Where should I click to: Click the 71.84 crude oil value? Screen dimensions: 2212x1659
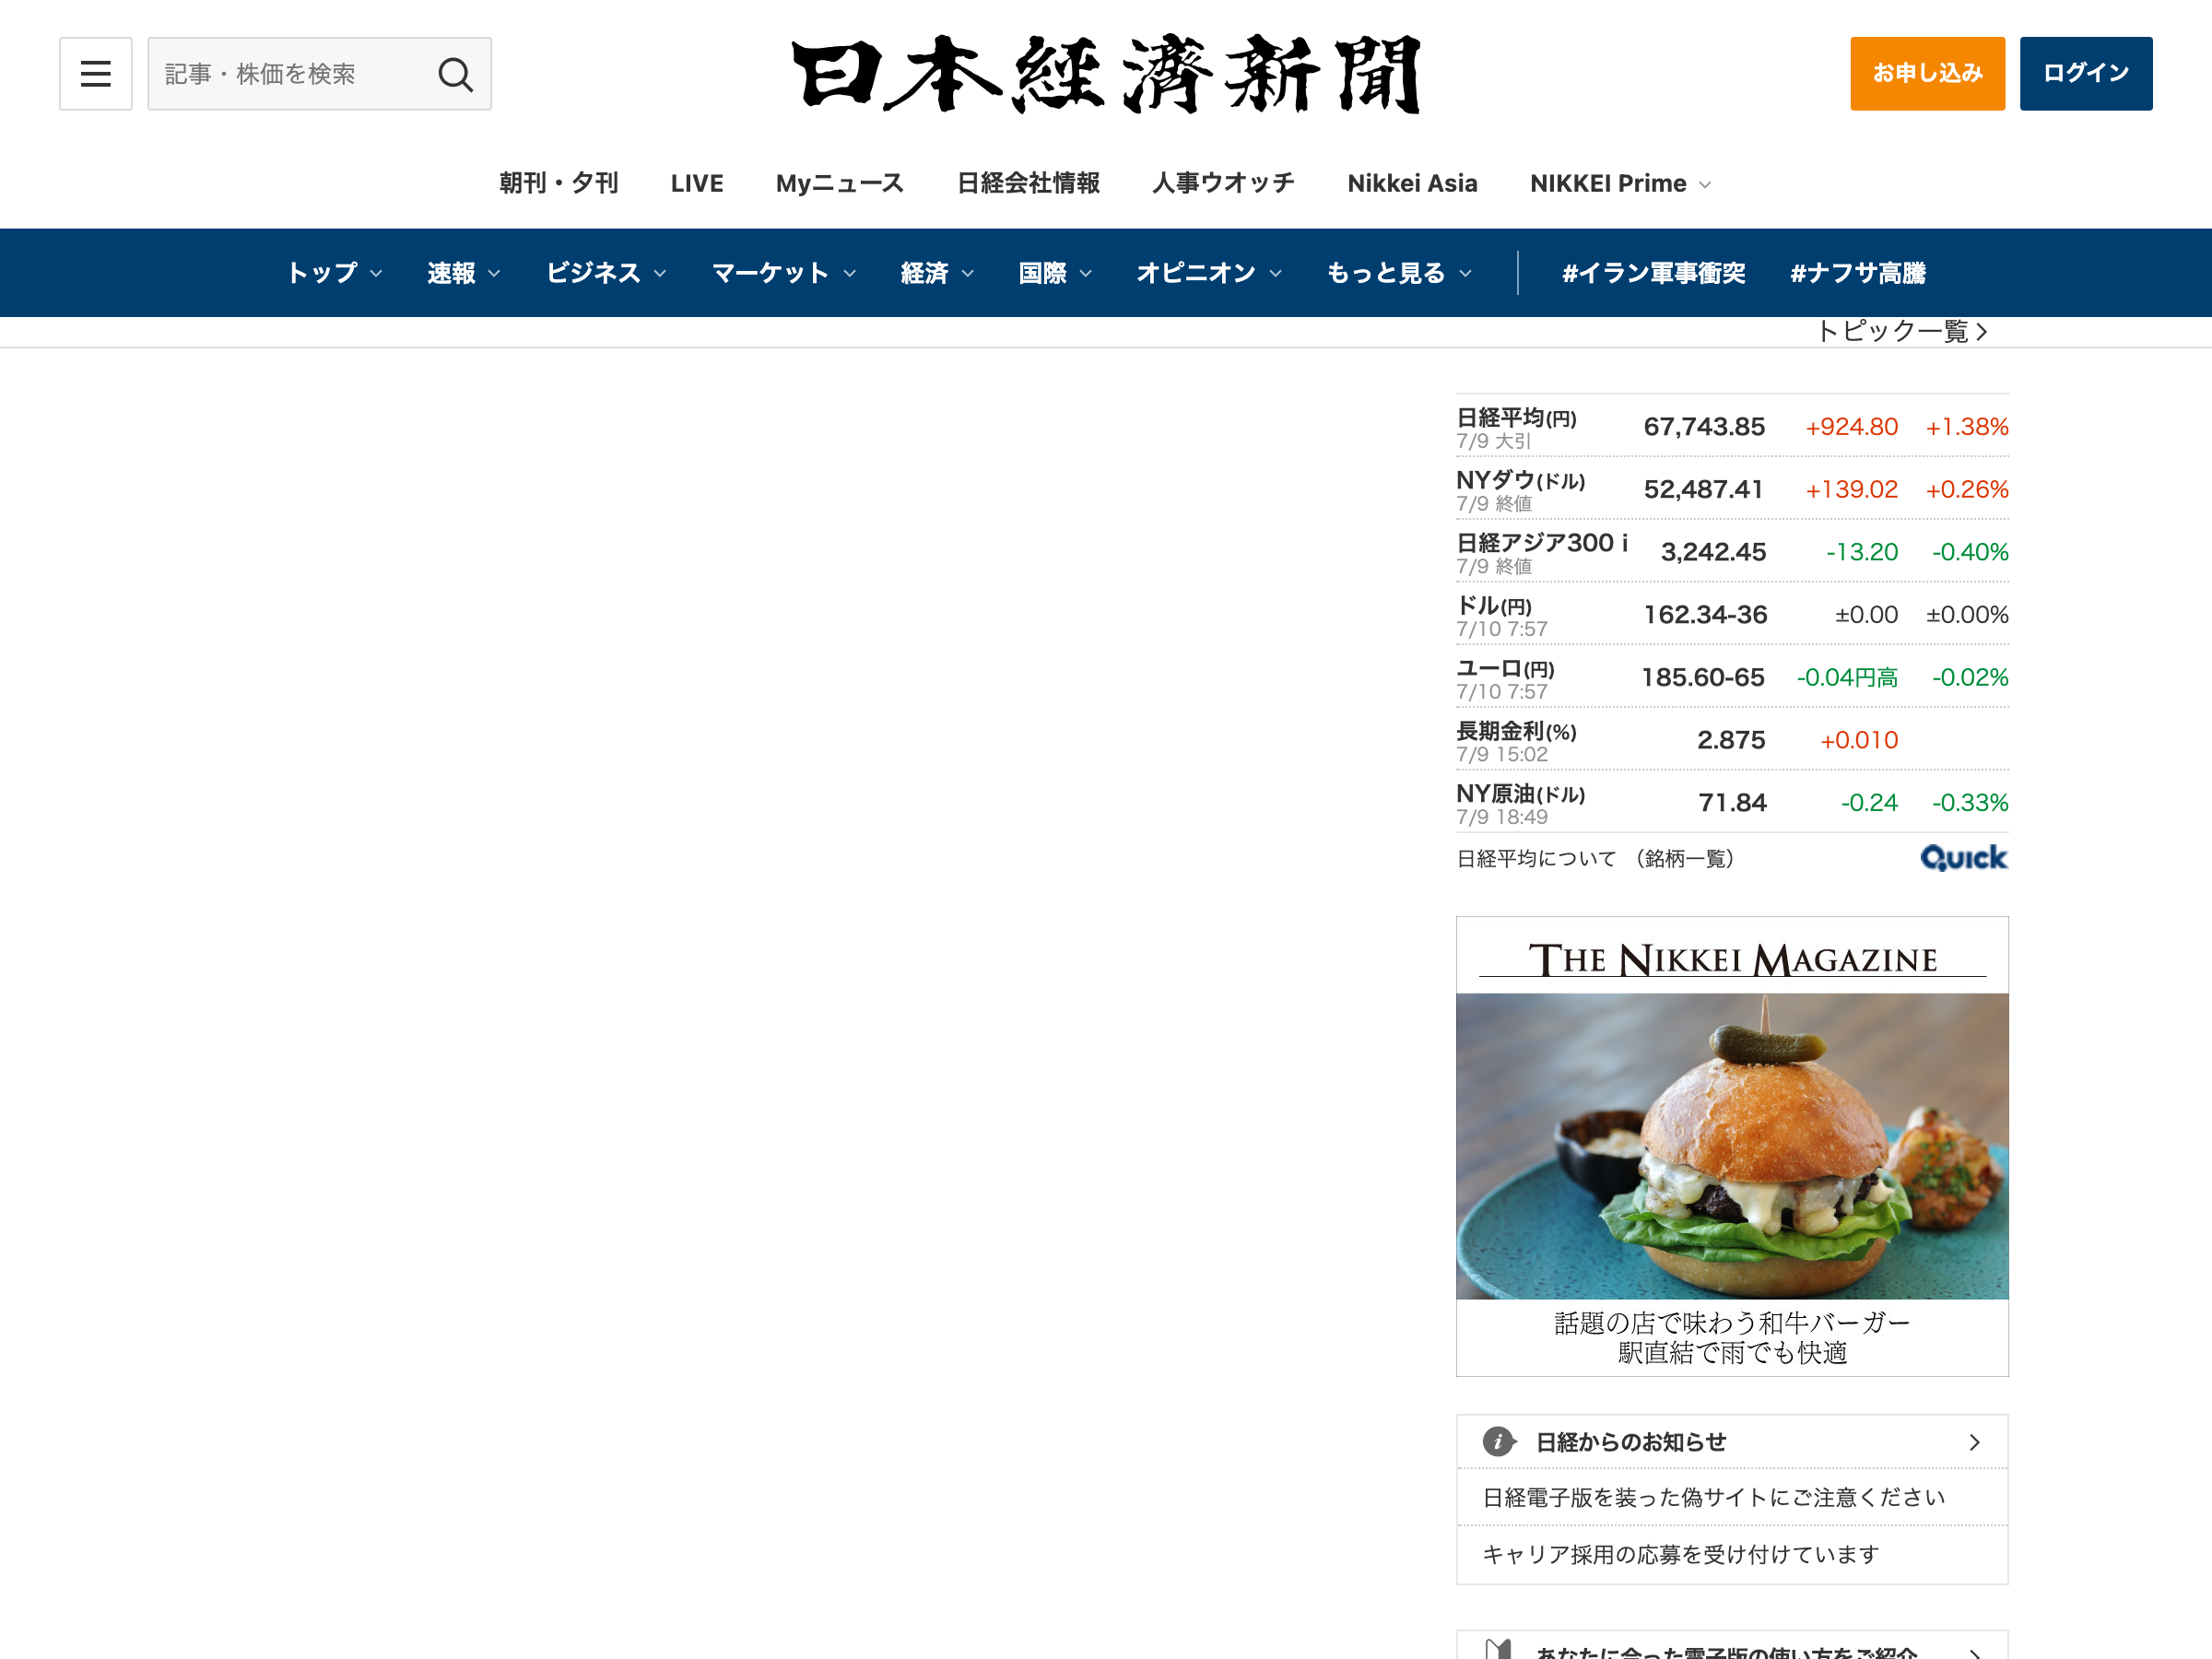(1732, 803)
